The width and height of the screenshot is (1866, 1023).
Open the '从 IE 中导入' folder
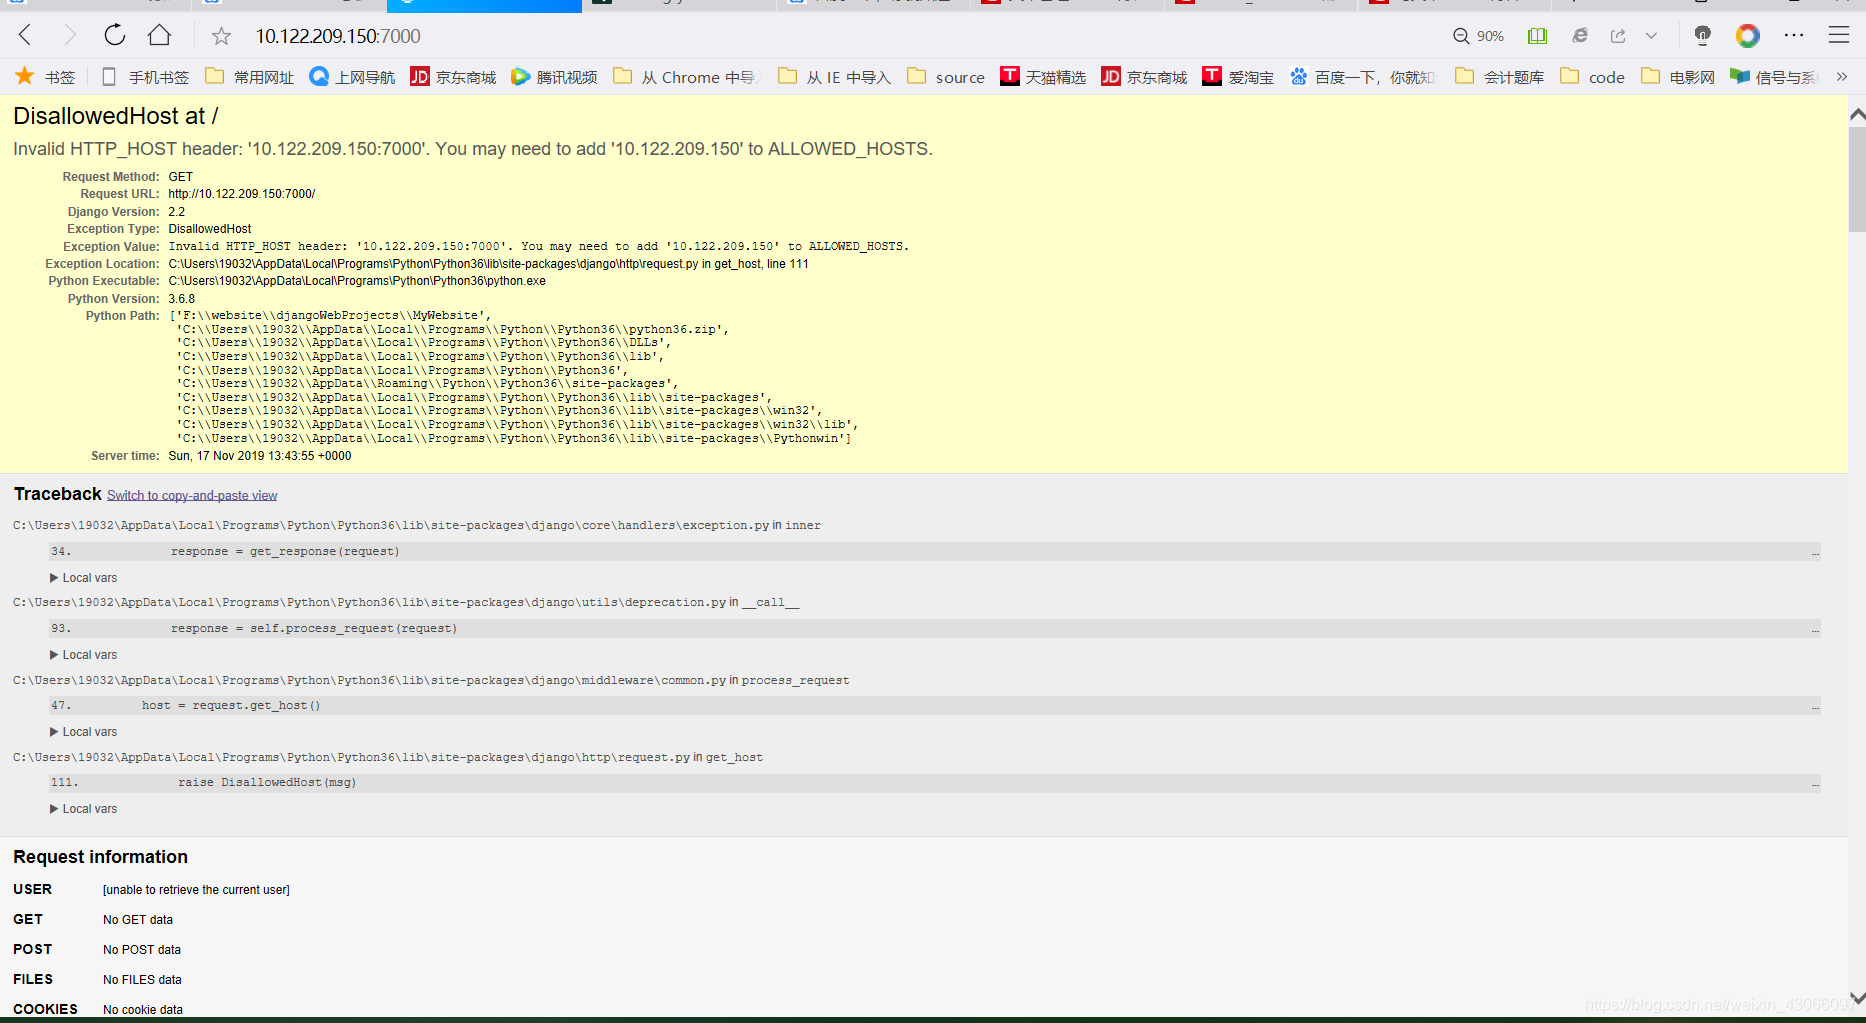pos(834,77)
